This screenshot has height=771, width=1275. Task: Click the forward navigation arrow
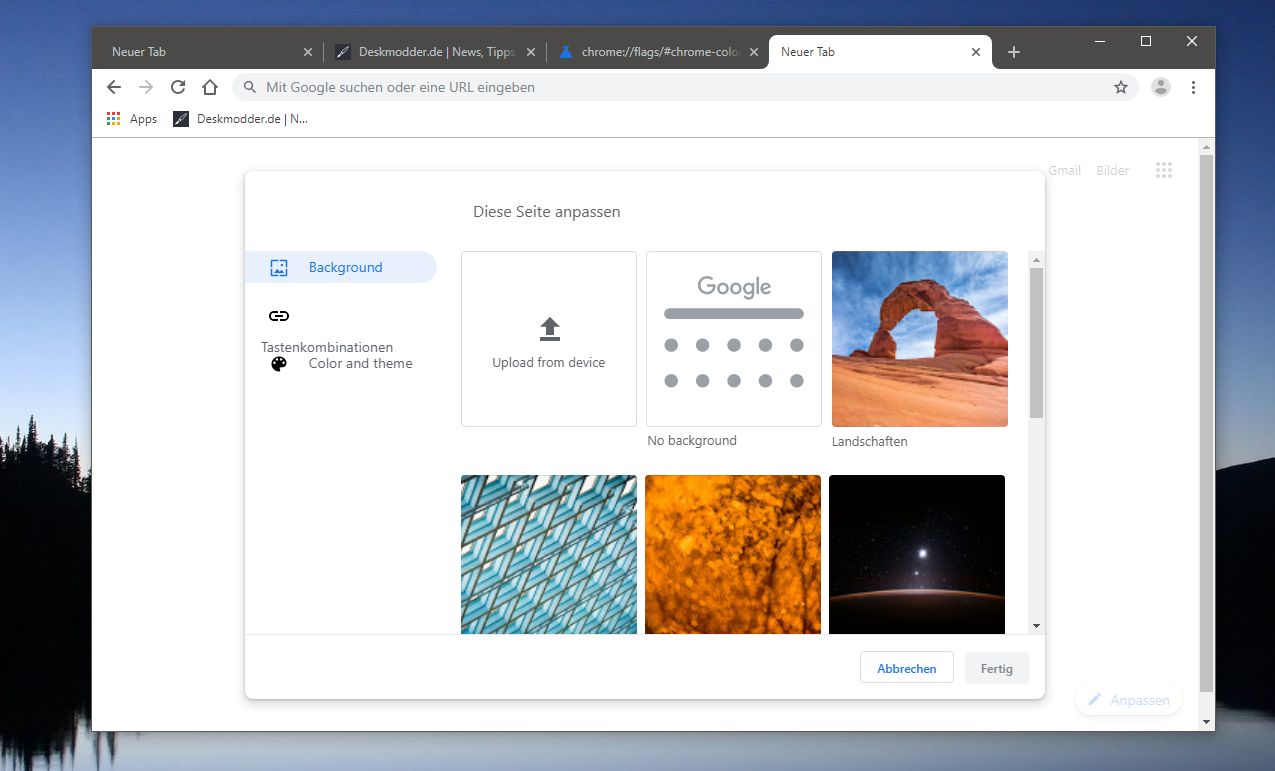click(146, 87)
